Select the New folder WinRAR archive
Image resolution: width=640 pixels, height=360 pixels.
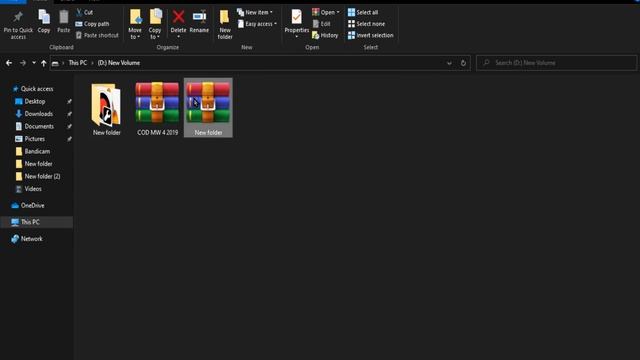point(208,108)
